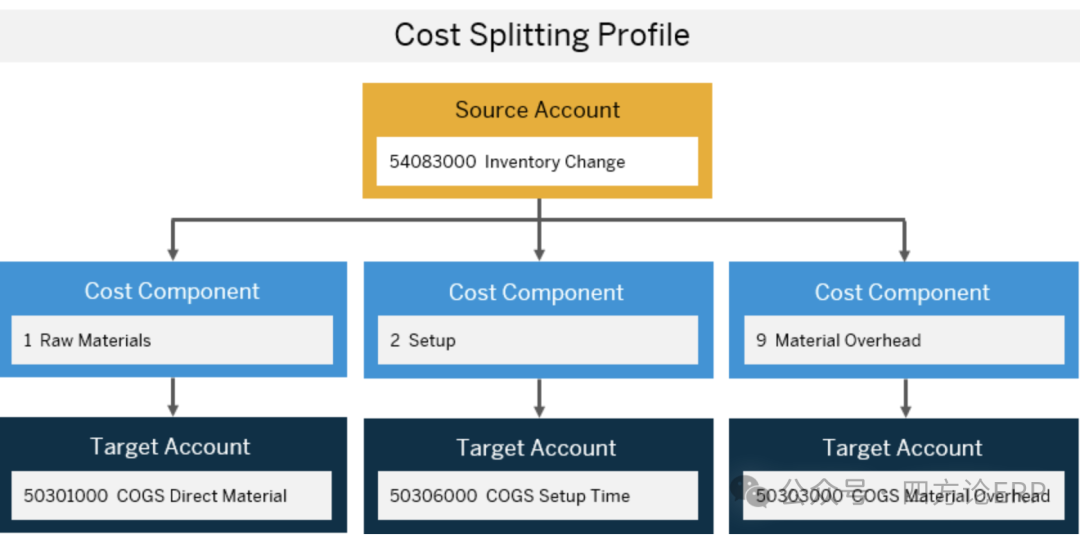The image size is (1080, 536).
Task: Click the "1 Raw Materials" box
Action: [172, 340]
